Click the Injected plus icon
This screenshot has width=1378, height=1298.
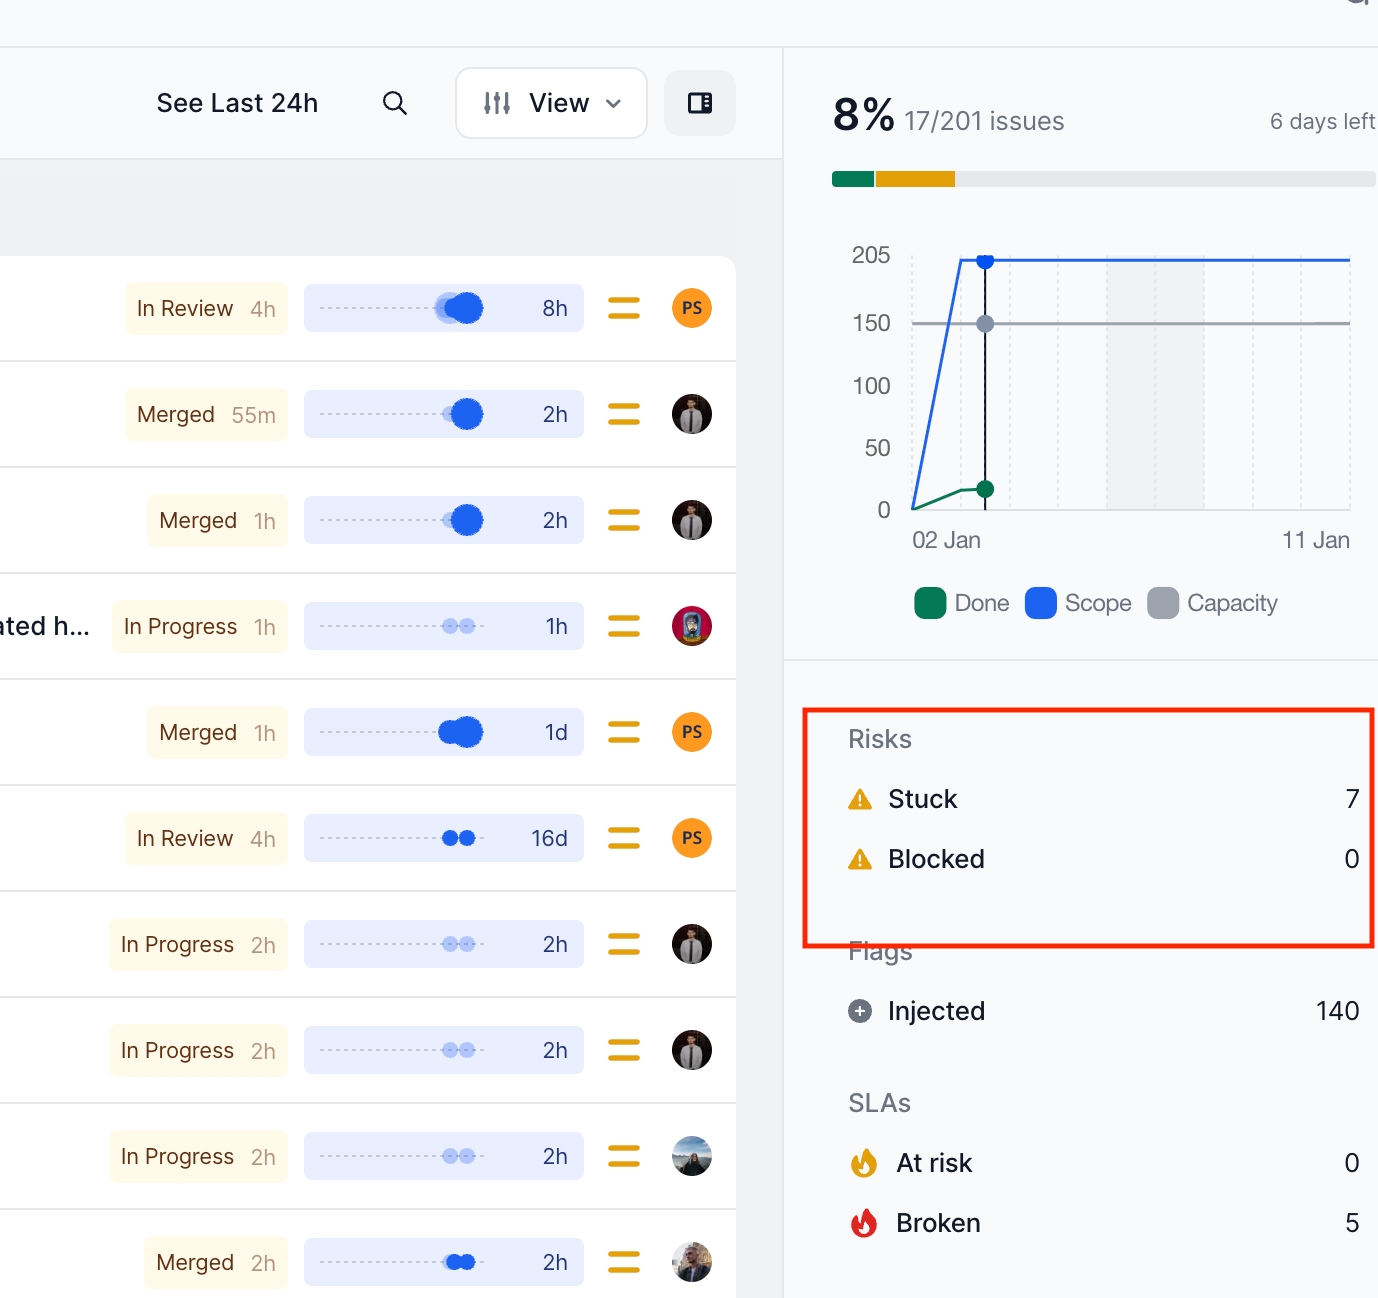pyautogui.click(x=860, y=1011)
